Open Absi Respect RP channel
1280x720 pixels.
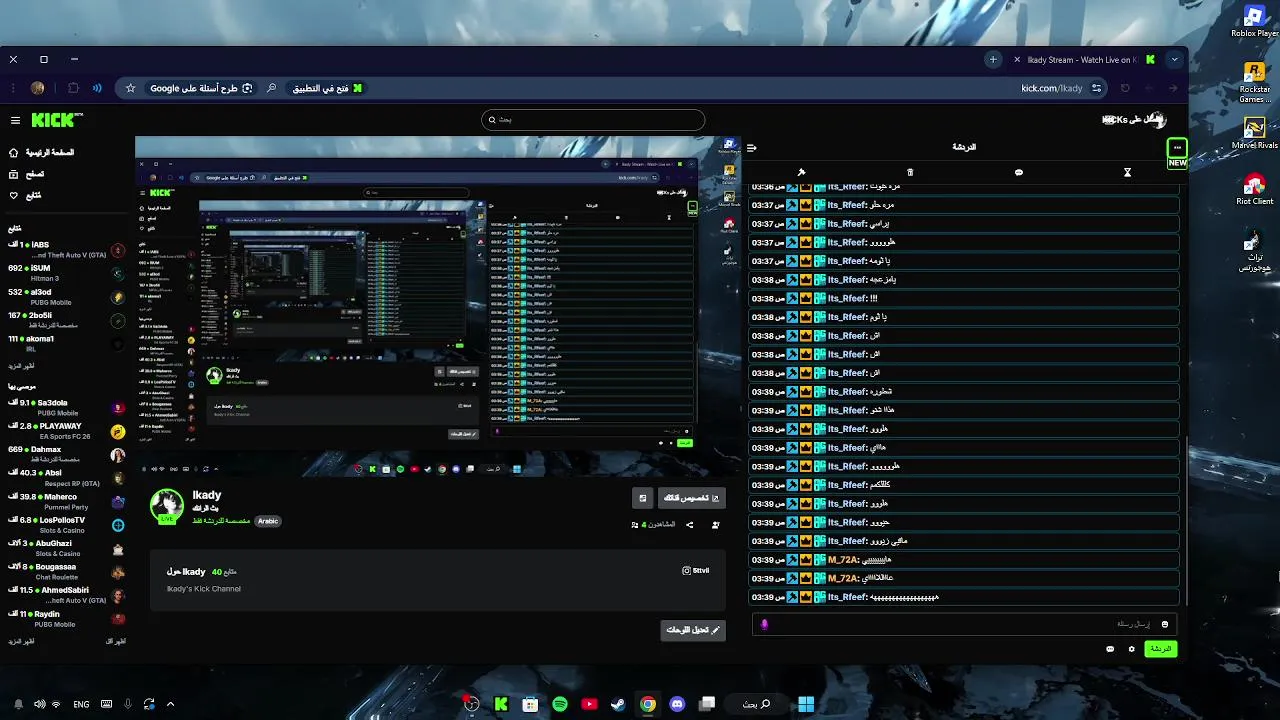tap(66, 478)
